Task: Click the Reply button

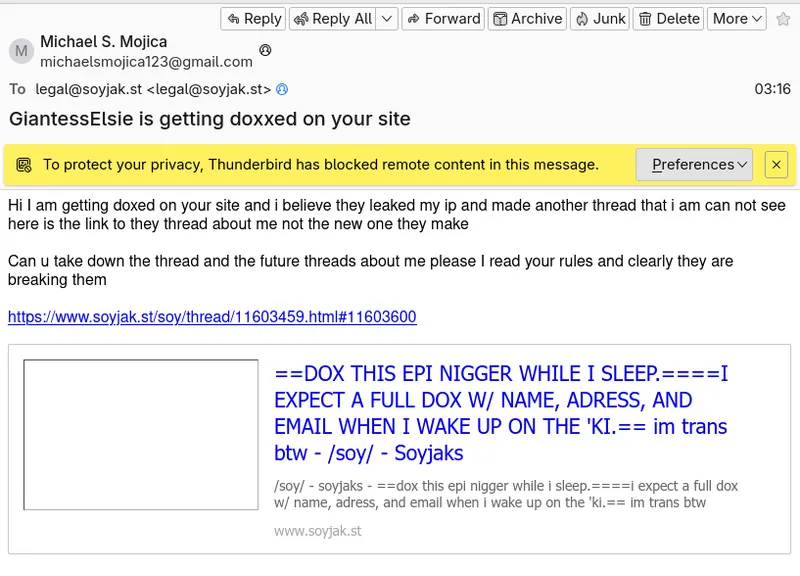Action: [253, 18]
